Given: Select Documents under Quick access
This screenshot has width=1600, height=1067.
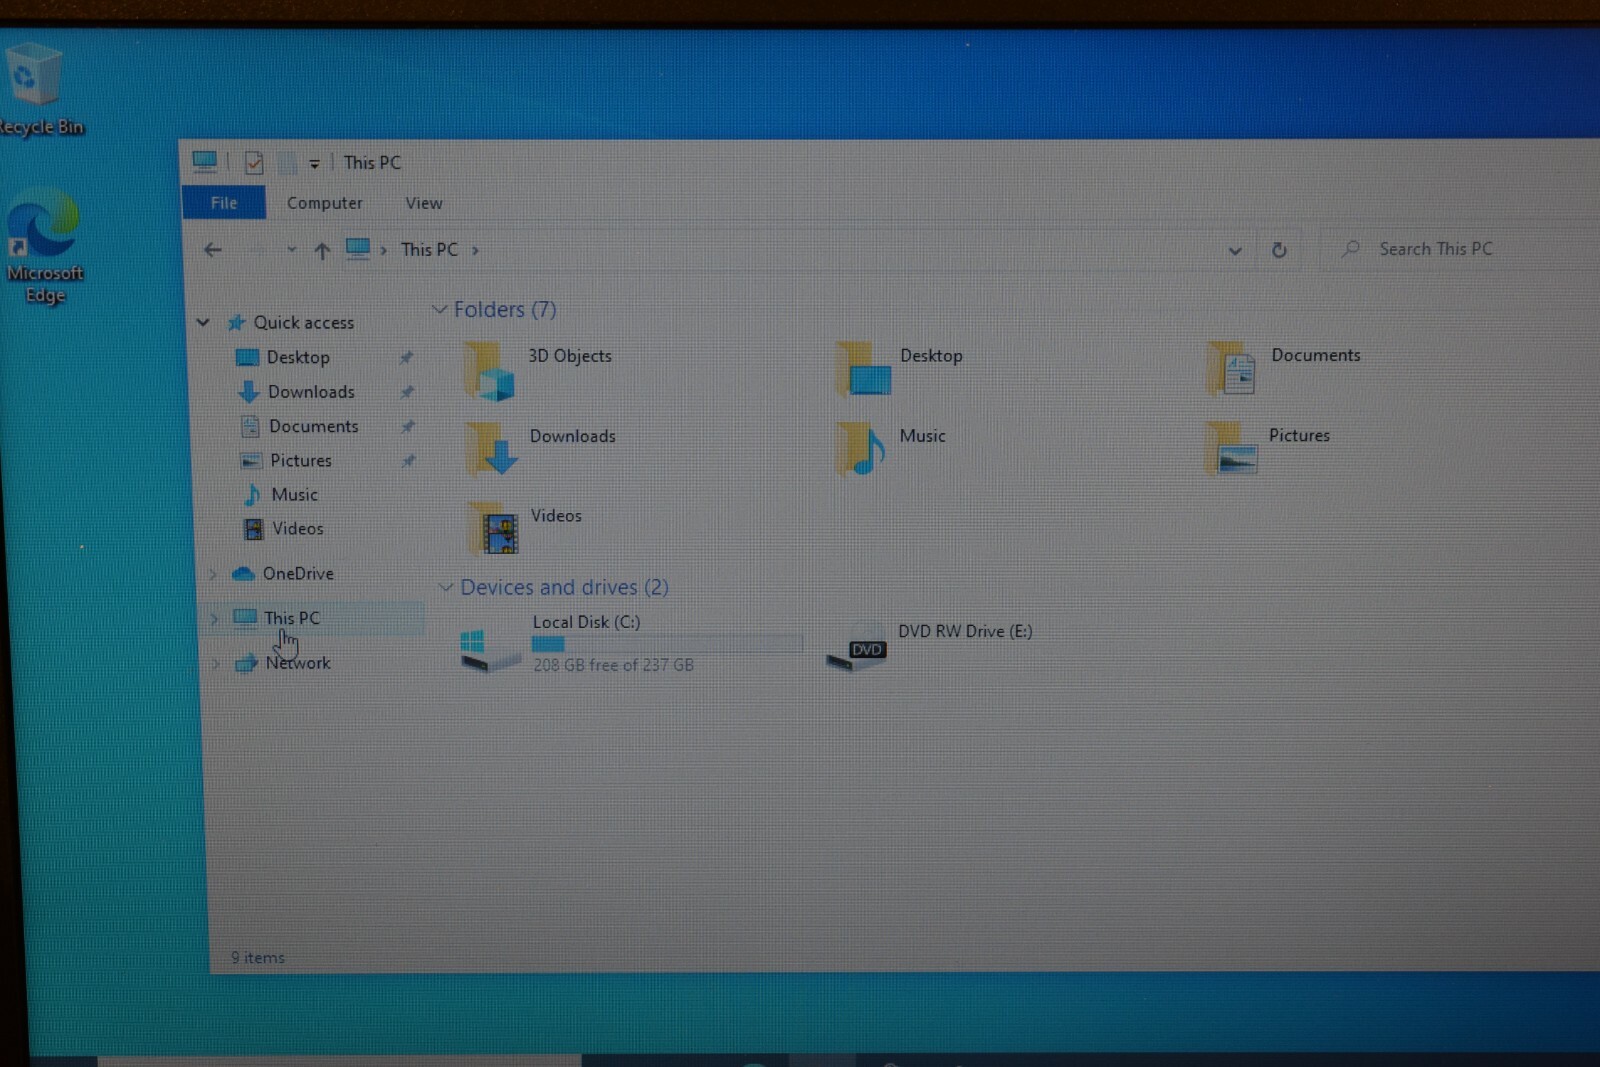Looking at the screenshot, I should point(313,426).
